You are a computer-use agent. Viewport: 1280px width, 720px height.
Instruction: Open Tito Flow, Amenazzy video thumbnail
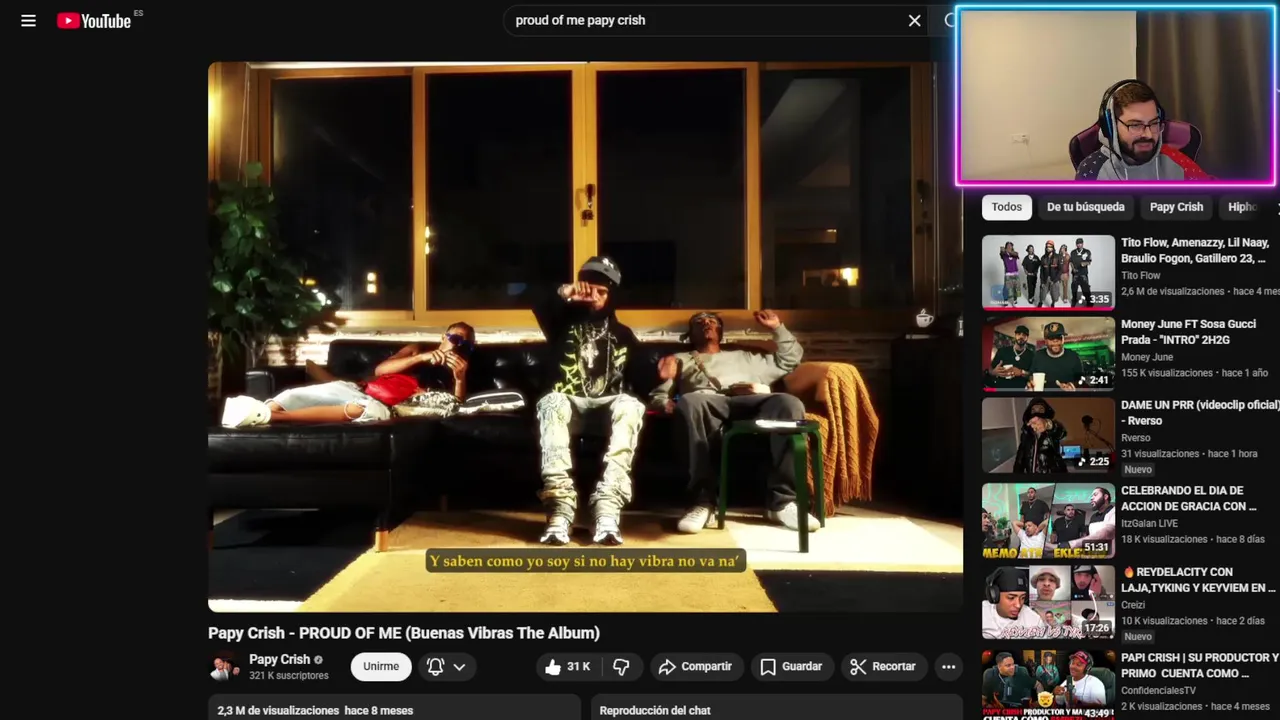(x=1048, y=272)
